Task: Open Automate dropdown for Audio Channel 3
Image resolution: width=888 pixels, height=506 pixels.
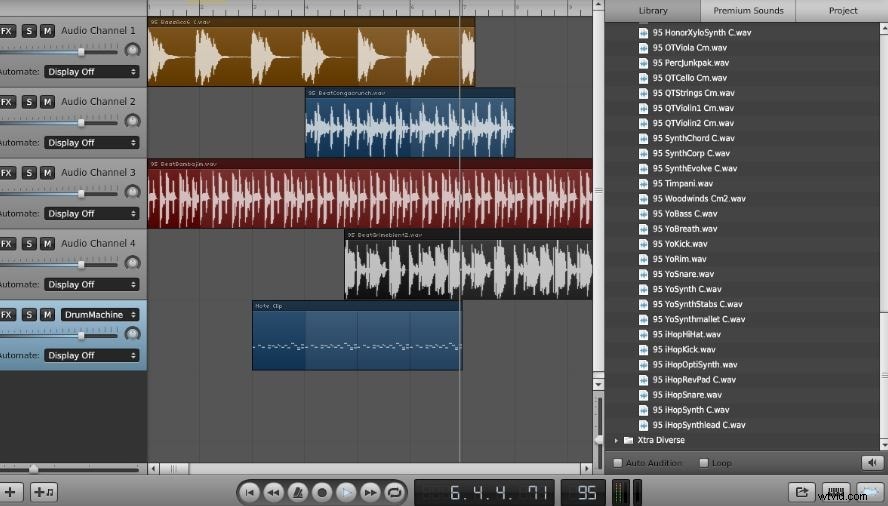Action: [x=91, y=214]
